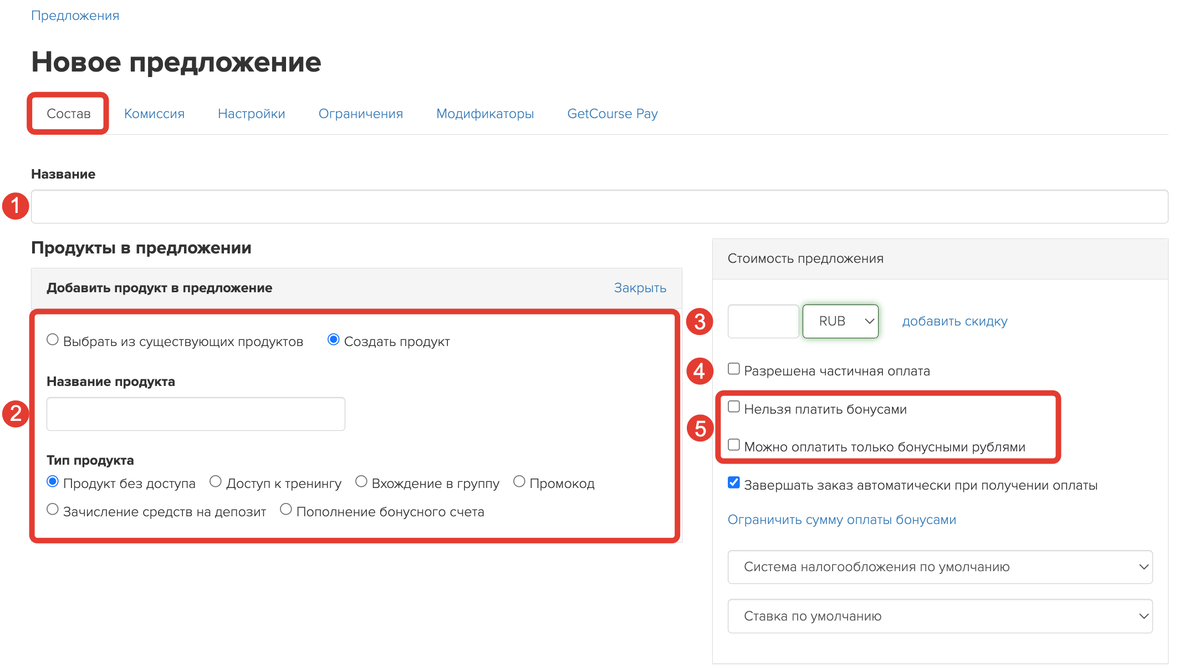Check Нельзя платить бонусами
This screenshot has height=671, width=1199.
(734, 407)
